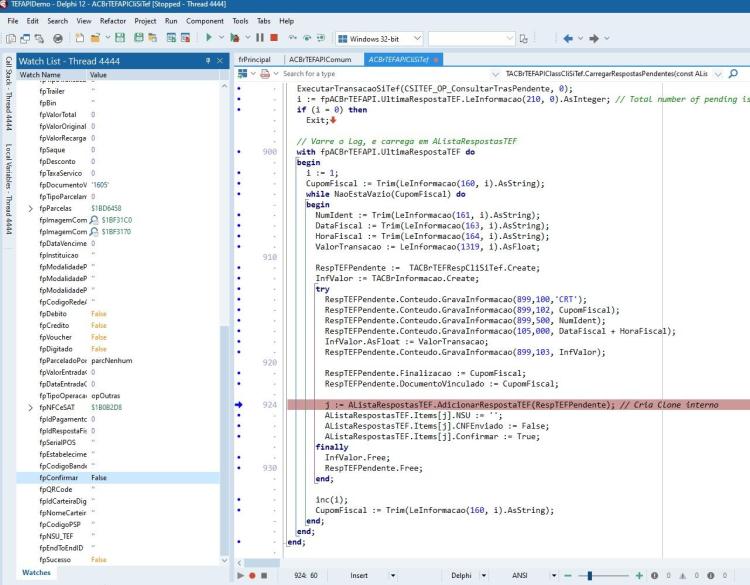Viewport: 750px width, 585px height.
Task: Switch to the ACBrTEFAPIComum tab
Action: 320,59
